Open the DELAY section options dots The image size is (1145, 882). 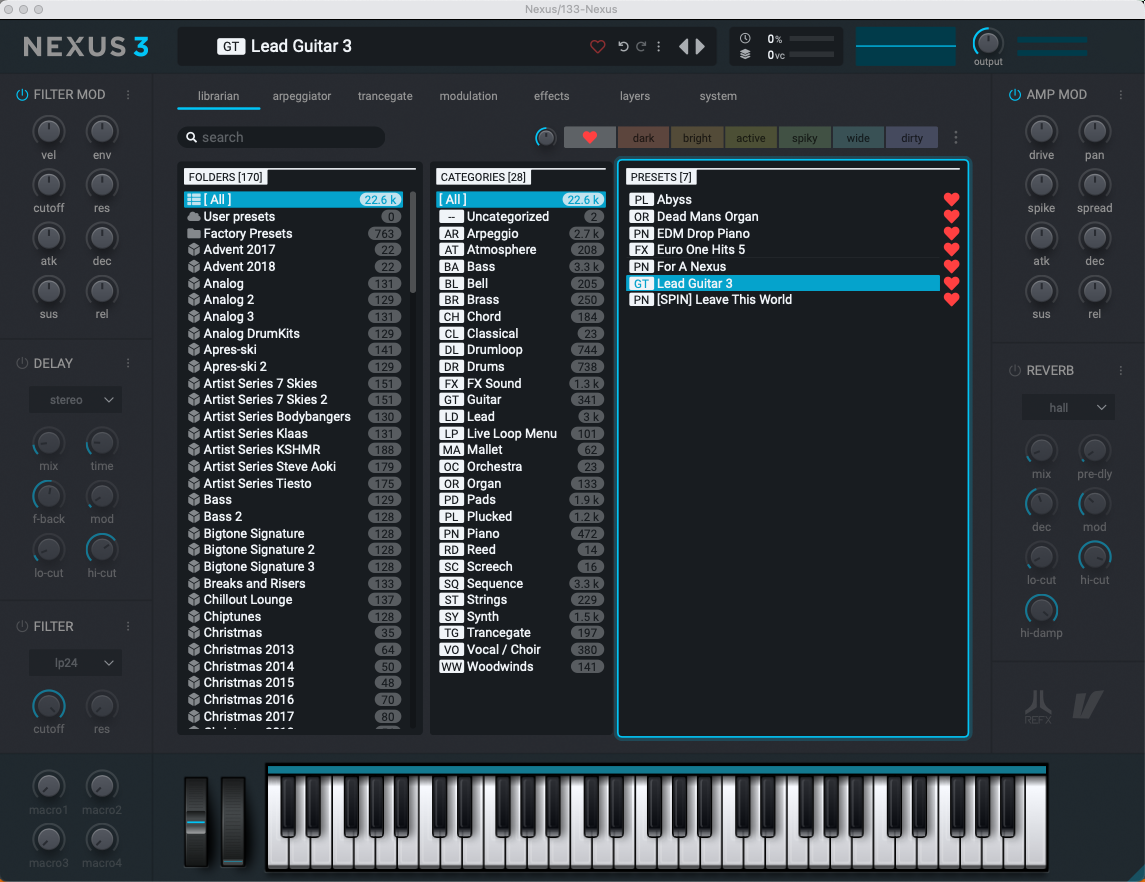129,364
